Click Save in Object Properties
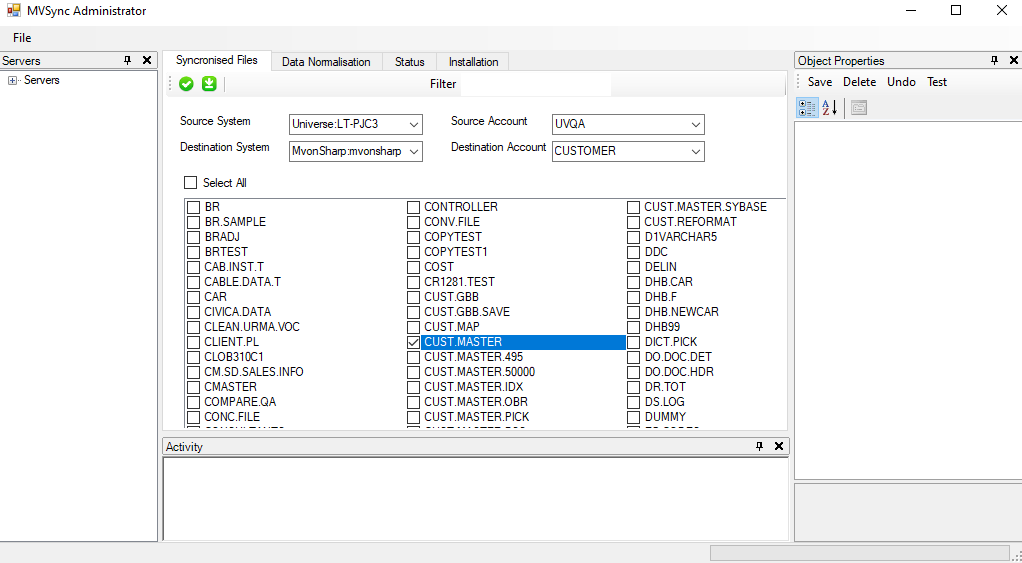 [x=820, y=82]
